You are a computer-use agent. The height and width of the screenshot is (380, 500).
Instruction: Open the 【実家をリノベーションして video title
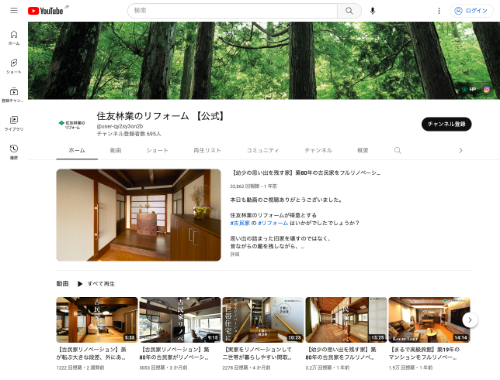pyautogui.click(x=257, y=353)
